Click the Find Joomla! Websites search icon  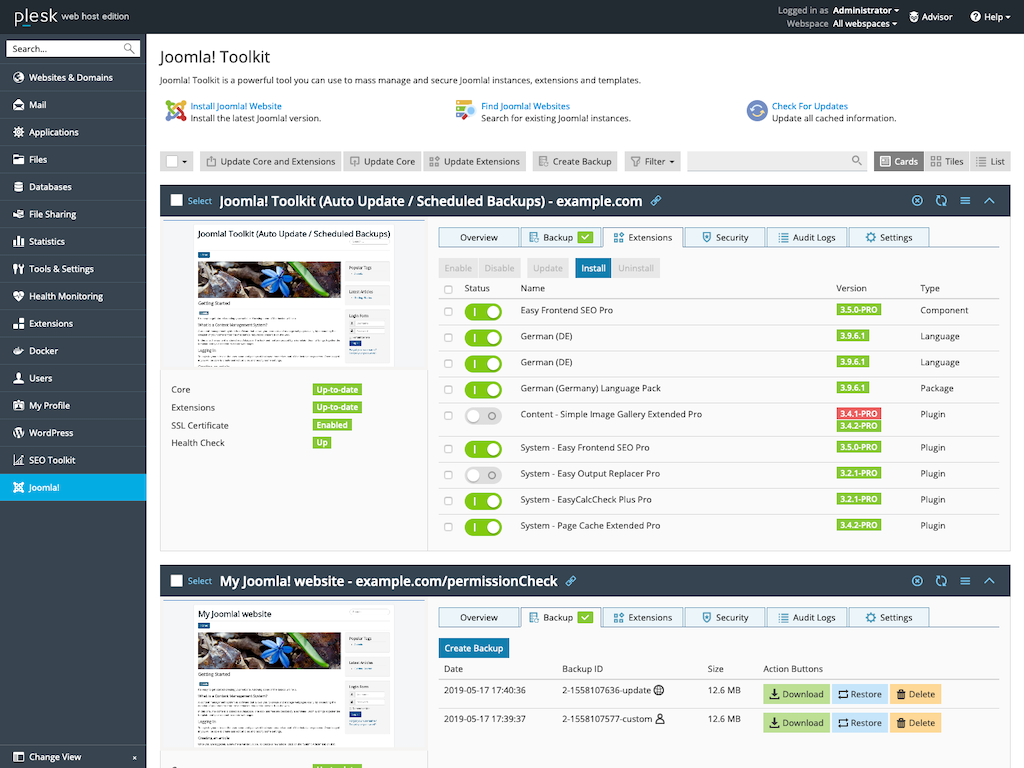[x=465, y=110]
